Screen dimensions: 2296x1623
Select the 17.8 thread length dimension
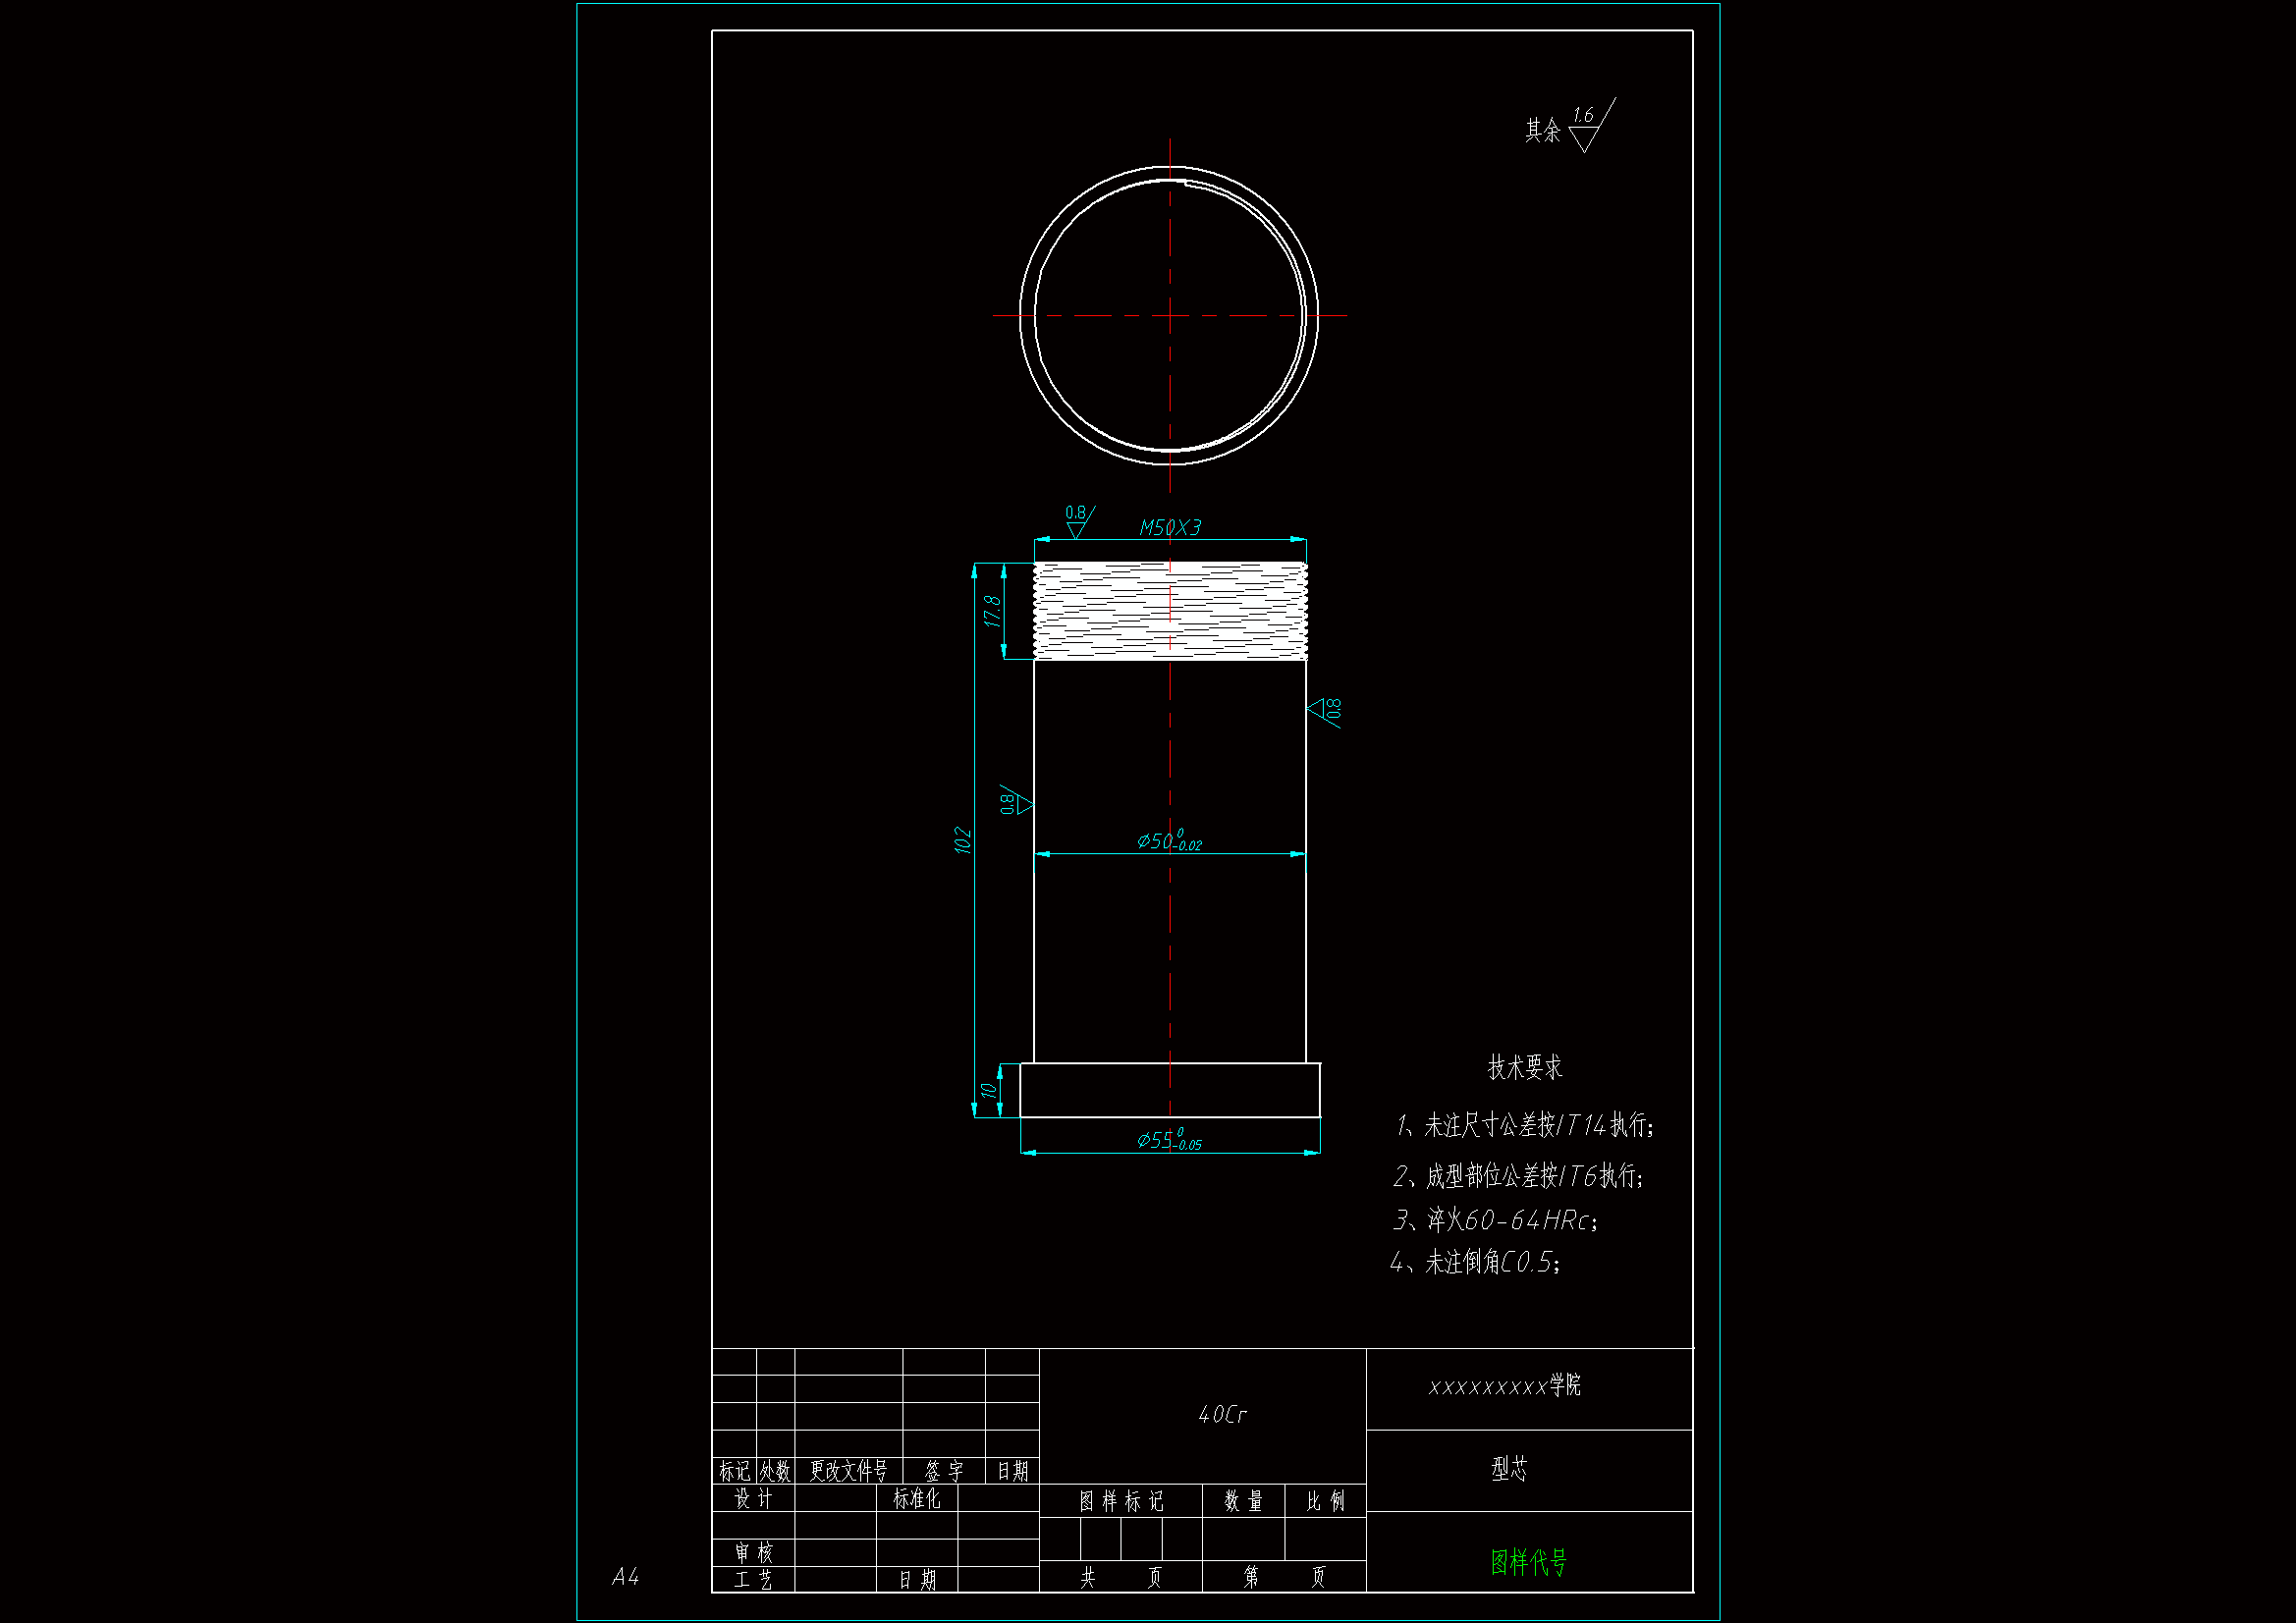click(x=992, y=610)
